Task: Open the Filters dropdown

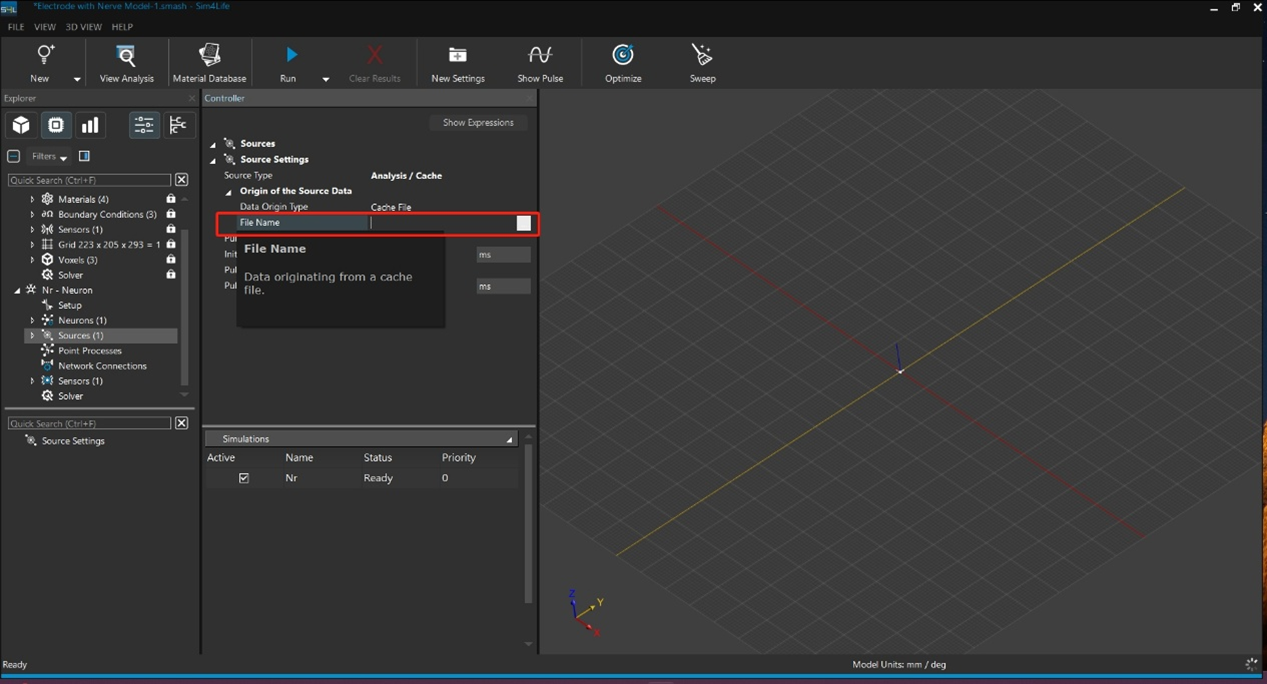Action: (x=49, y=157)
